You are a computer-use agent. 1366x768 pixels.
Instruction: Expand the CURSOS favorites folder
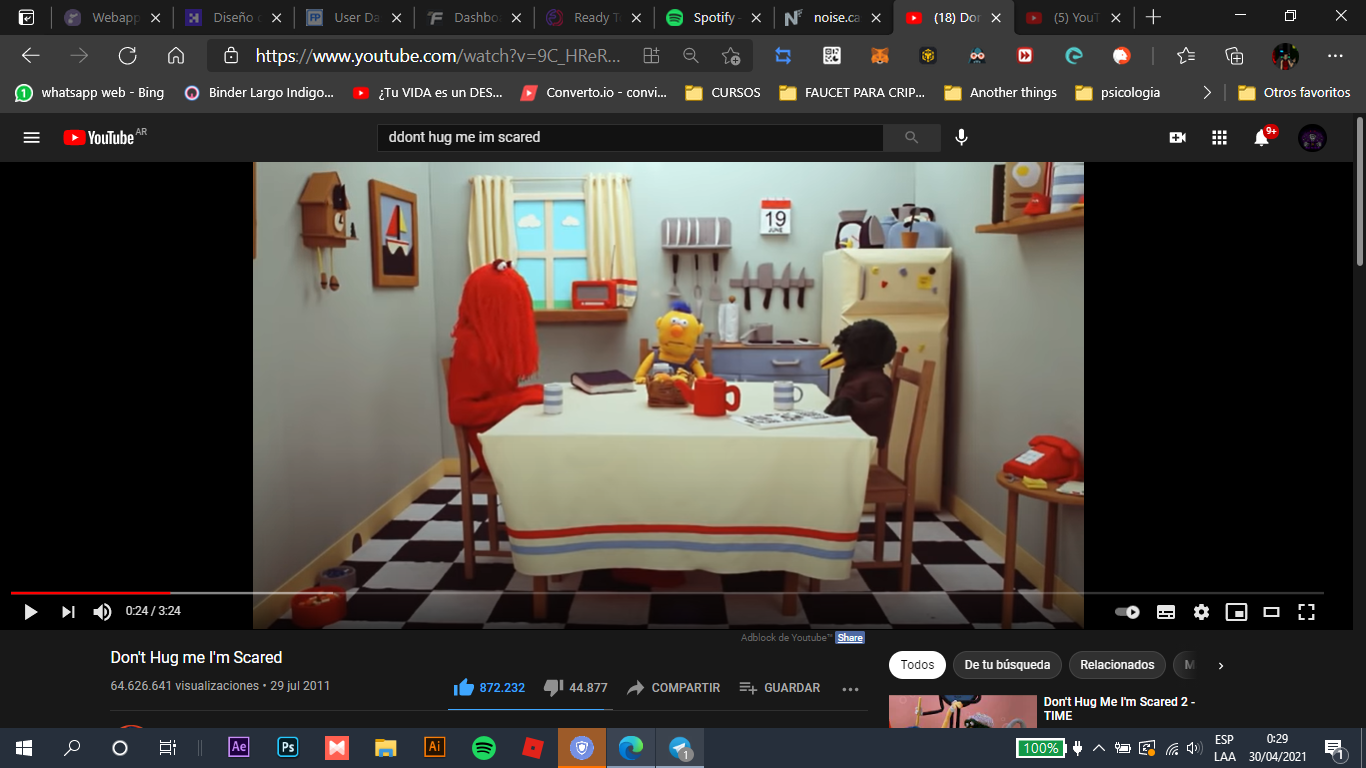click(x=722, y=93)
